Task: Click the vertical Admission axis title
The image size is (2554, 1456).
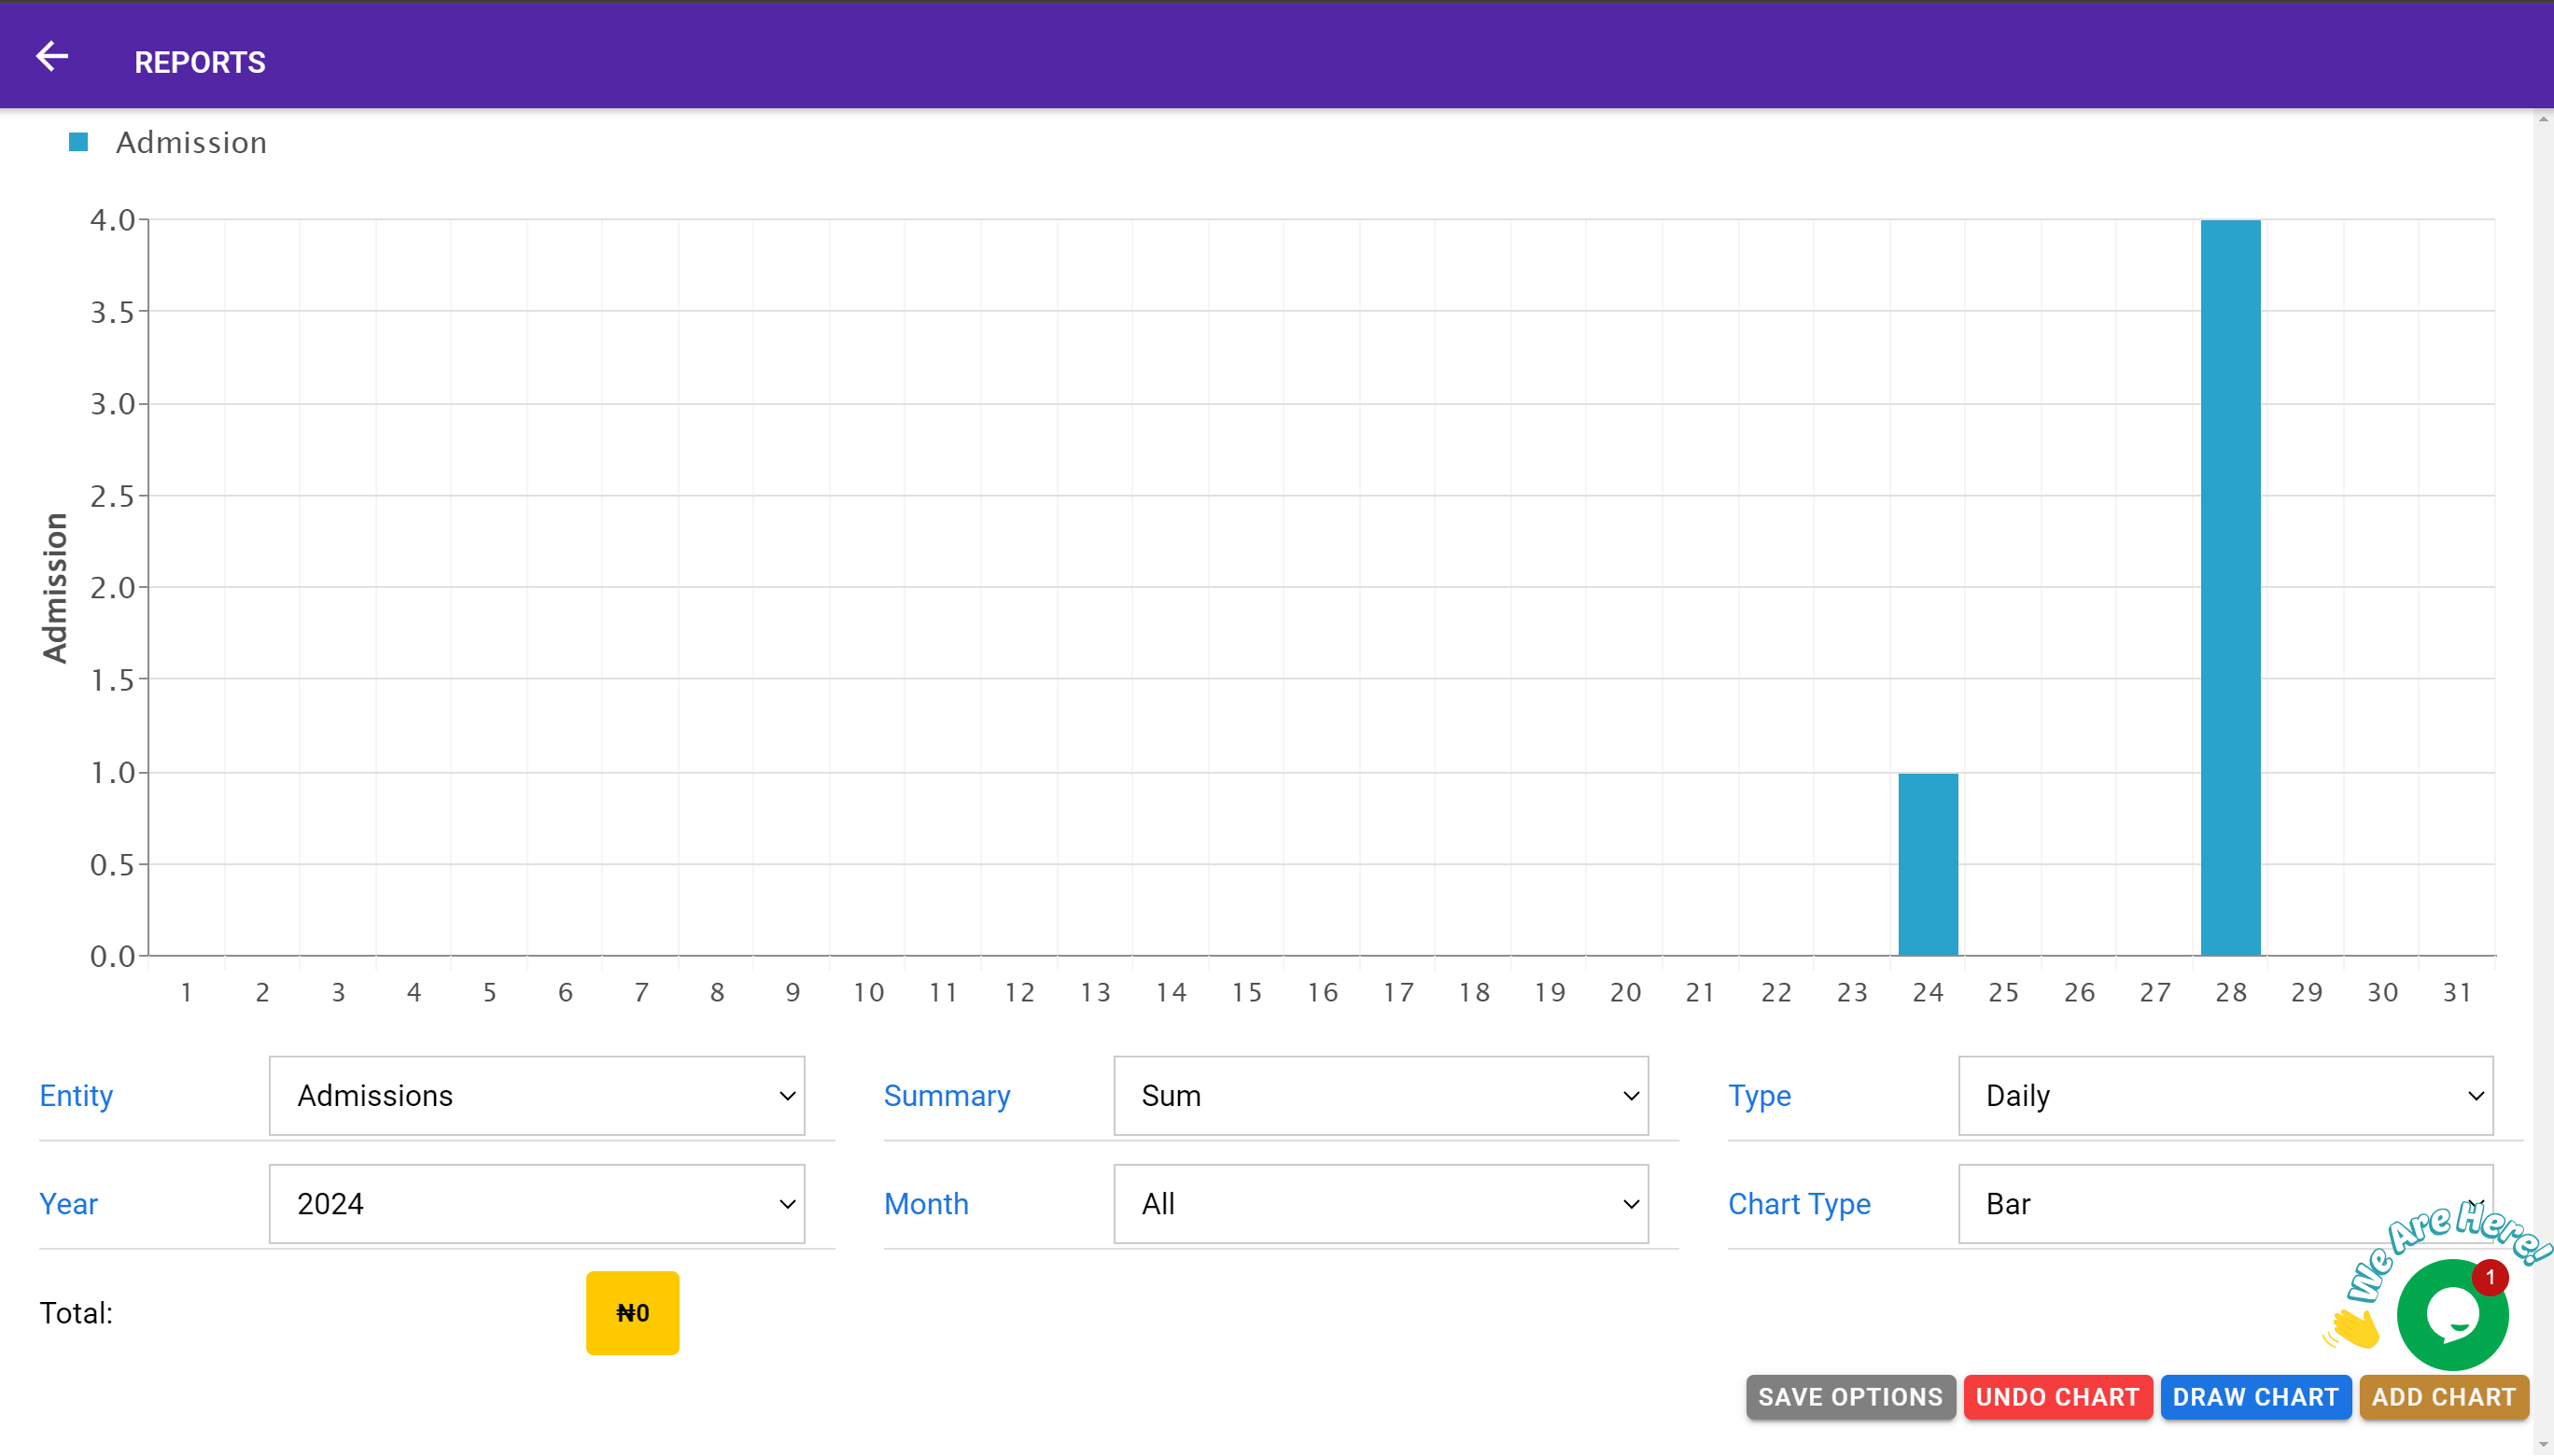Action: click(x=54, y=588)
